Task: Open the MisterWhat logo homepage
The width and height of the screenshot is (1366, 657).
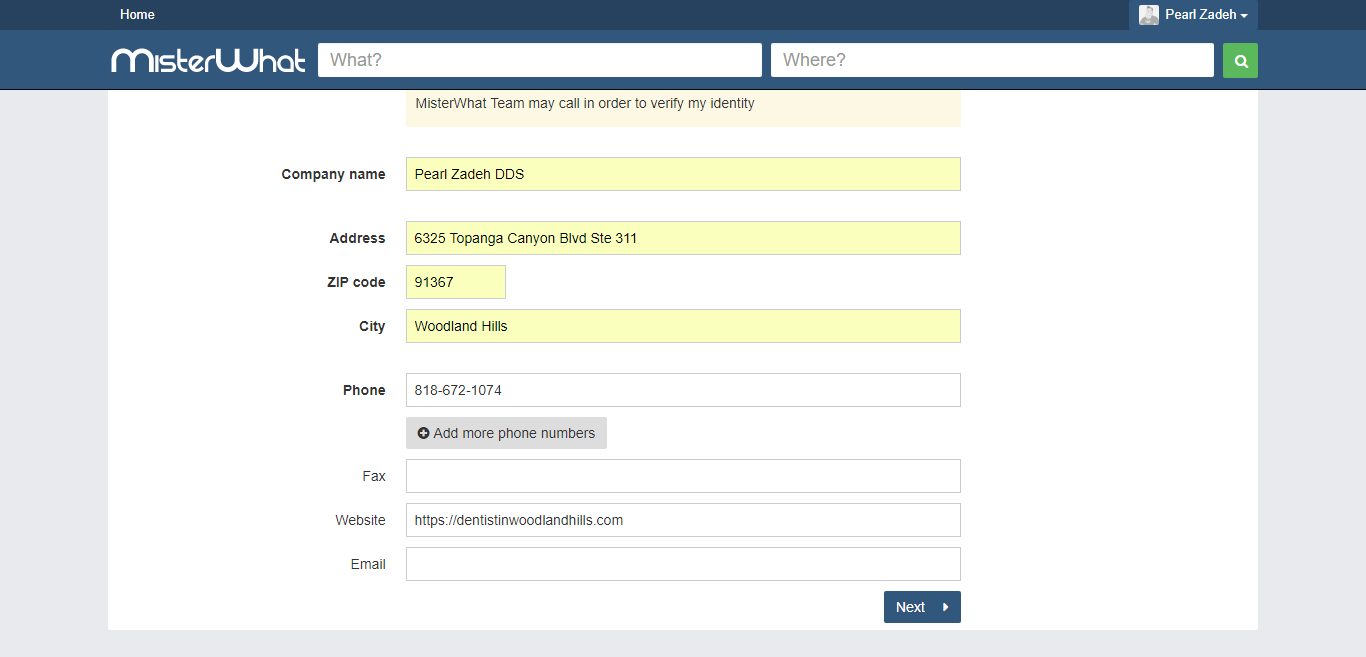Action: click(208, 61)
